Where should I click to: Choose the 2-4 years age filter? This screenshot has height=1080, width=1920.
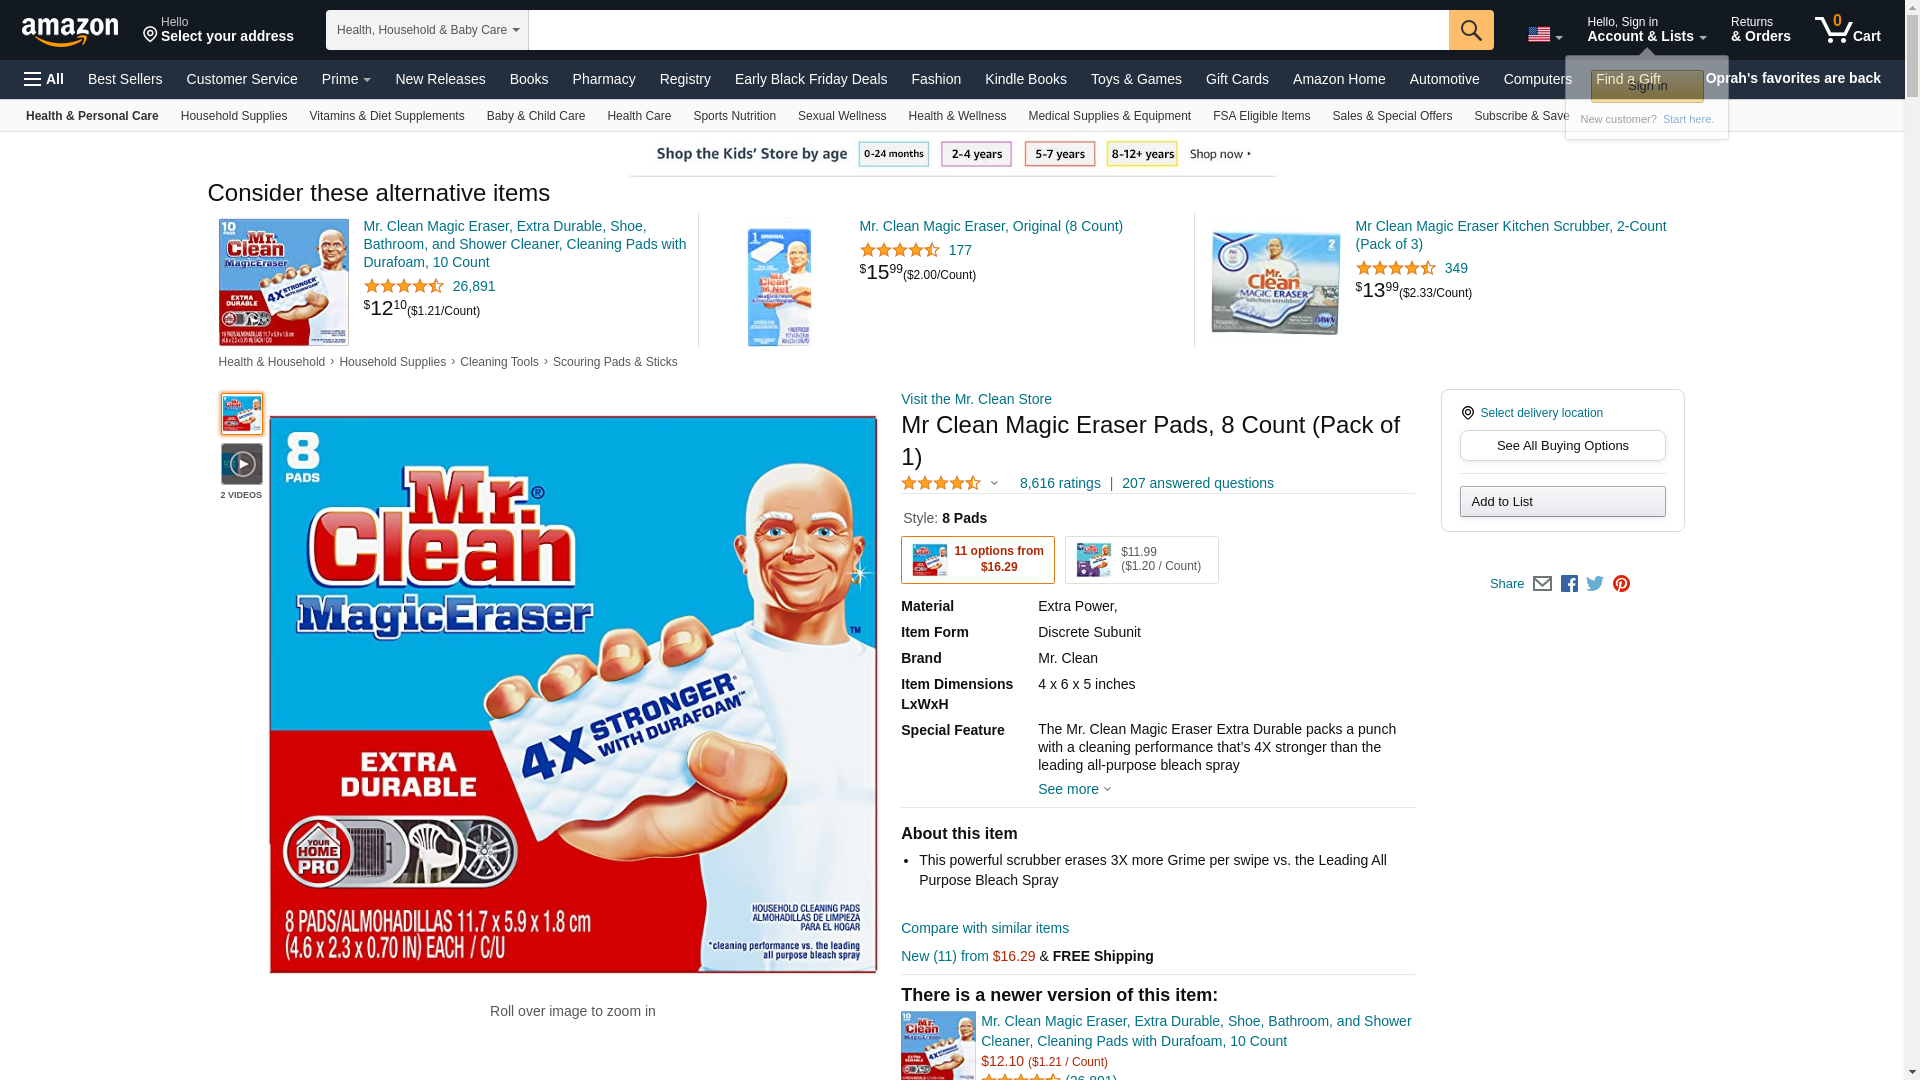[x=976, y=154]
